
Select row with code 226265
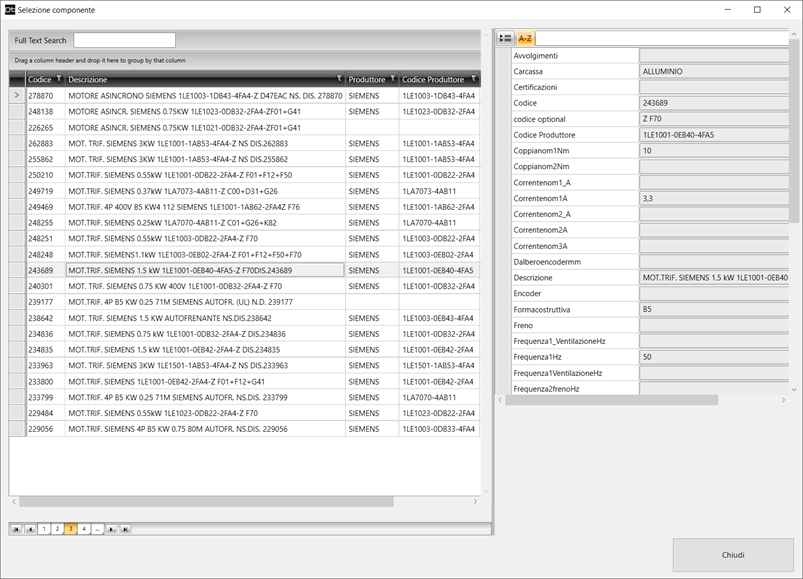(x=244, y=127)
